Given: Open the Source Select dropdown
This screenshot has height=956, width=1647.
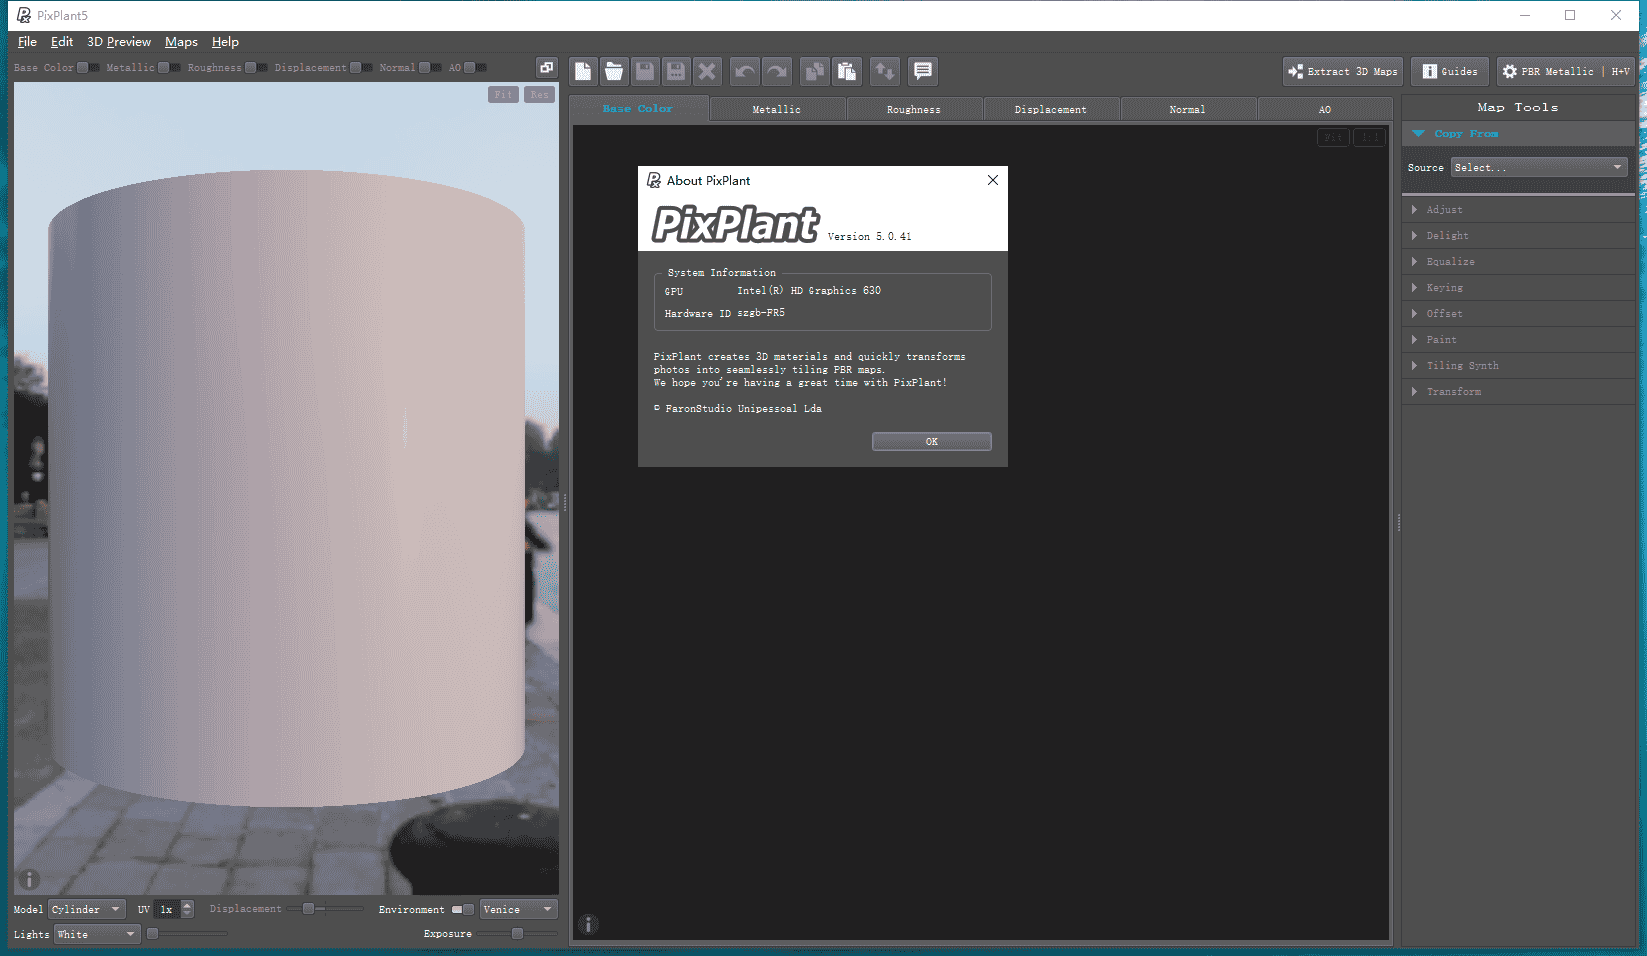Looking at the screenshot, I should [1538, 168].
